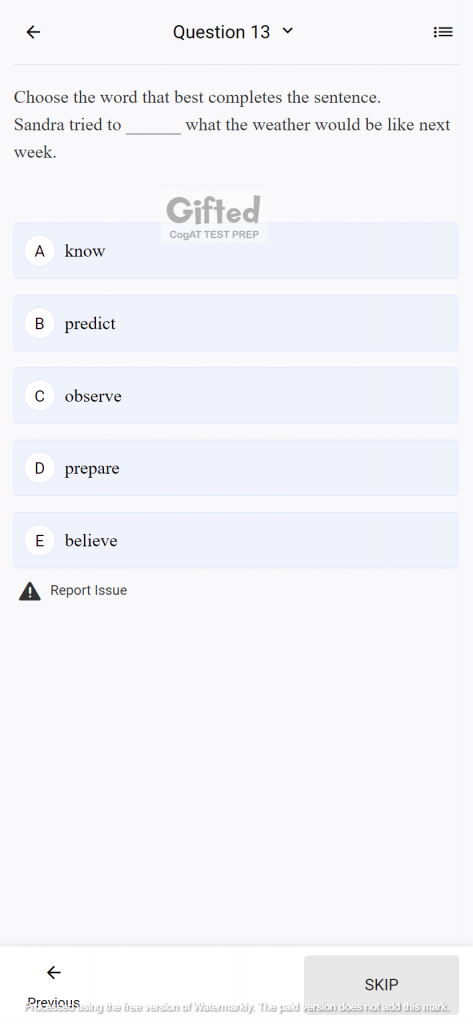This screenshot has height=1024, width=473.
Task: Expand the Question 13 dropdown chevron
Action: point(287,31)
